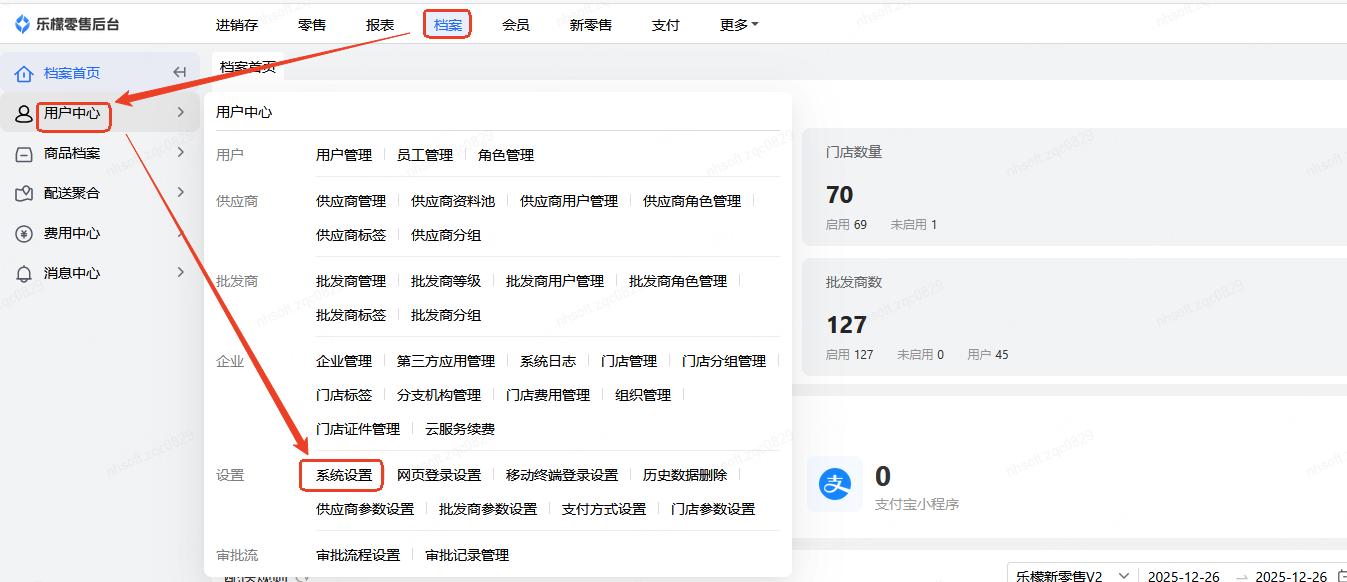This screenshot has width=1347, height=582.
Task: Click the 乐檬零售后台 logo icon
Action: [x=22, y=25]
